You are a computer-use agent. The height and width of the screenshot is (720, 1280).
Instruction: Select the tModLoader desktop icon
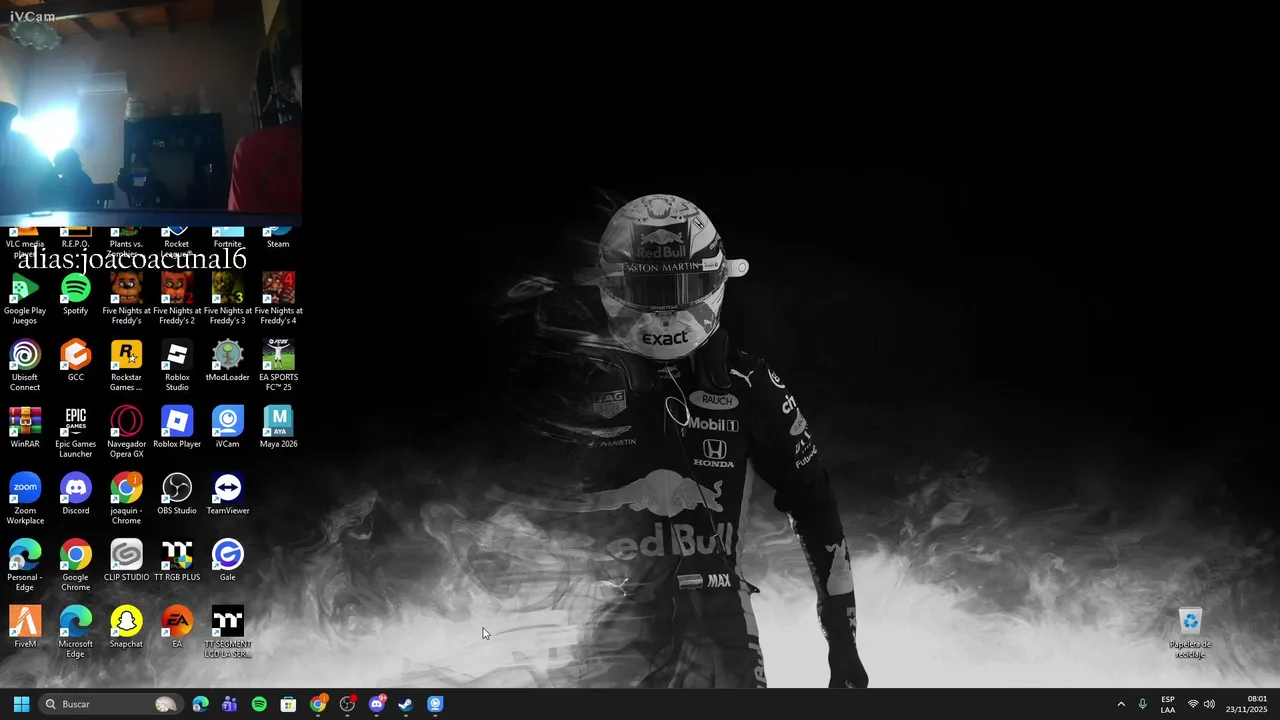[x=227, y=361]
